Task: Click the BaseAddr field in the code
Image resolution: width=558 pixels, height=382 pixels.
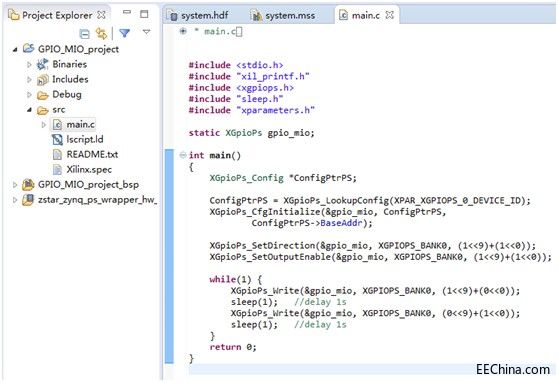Action: [341, 223]
